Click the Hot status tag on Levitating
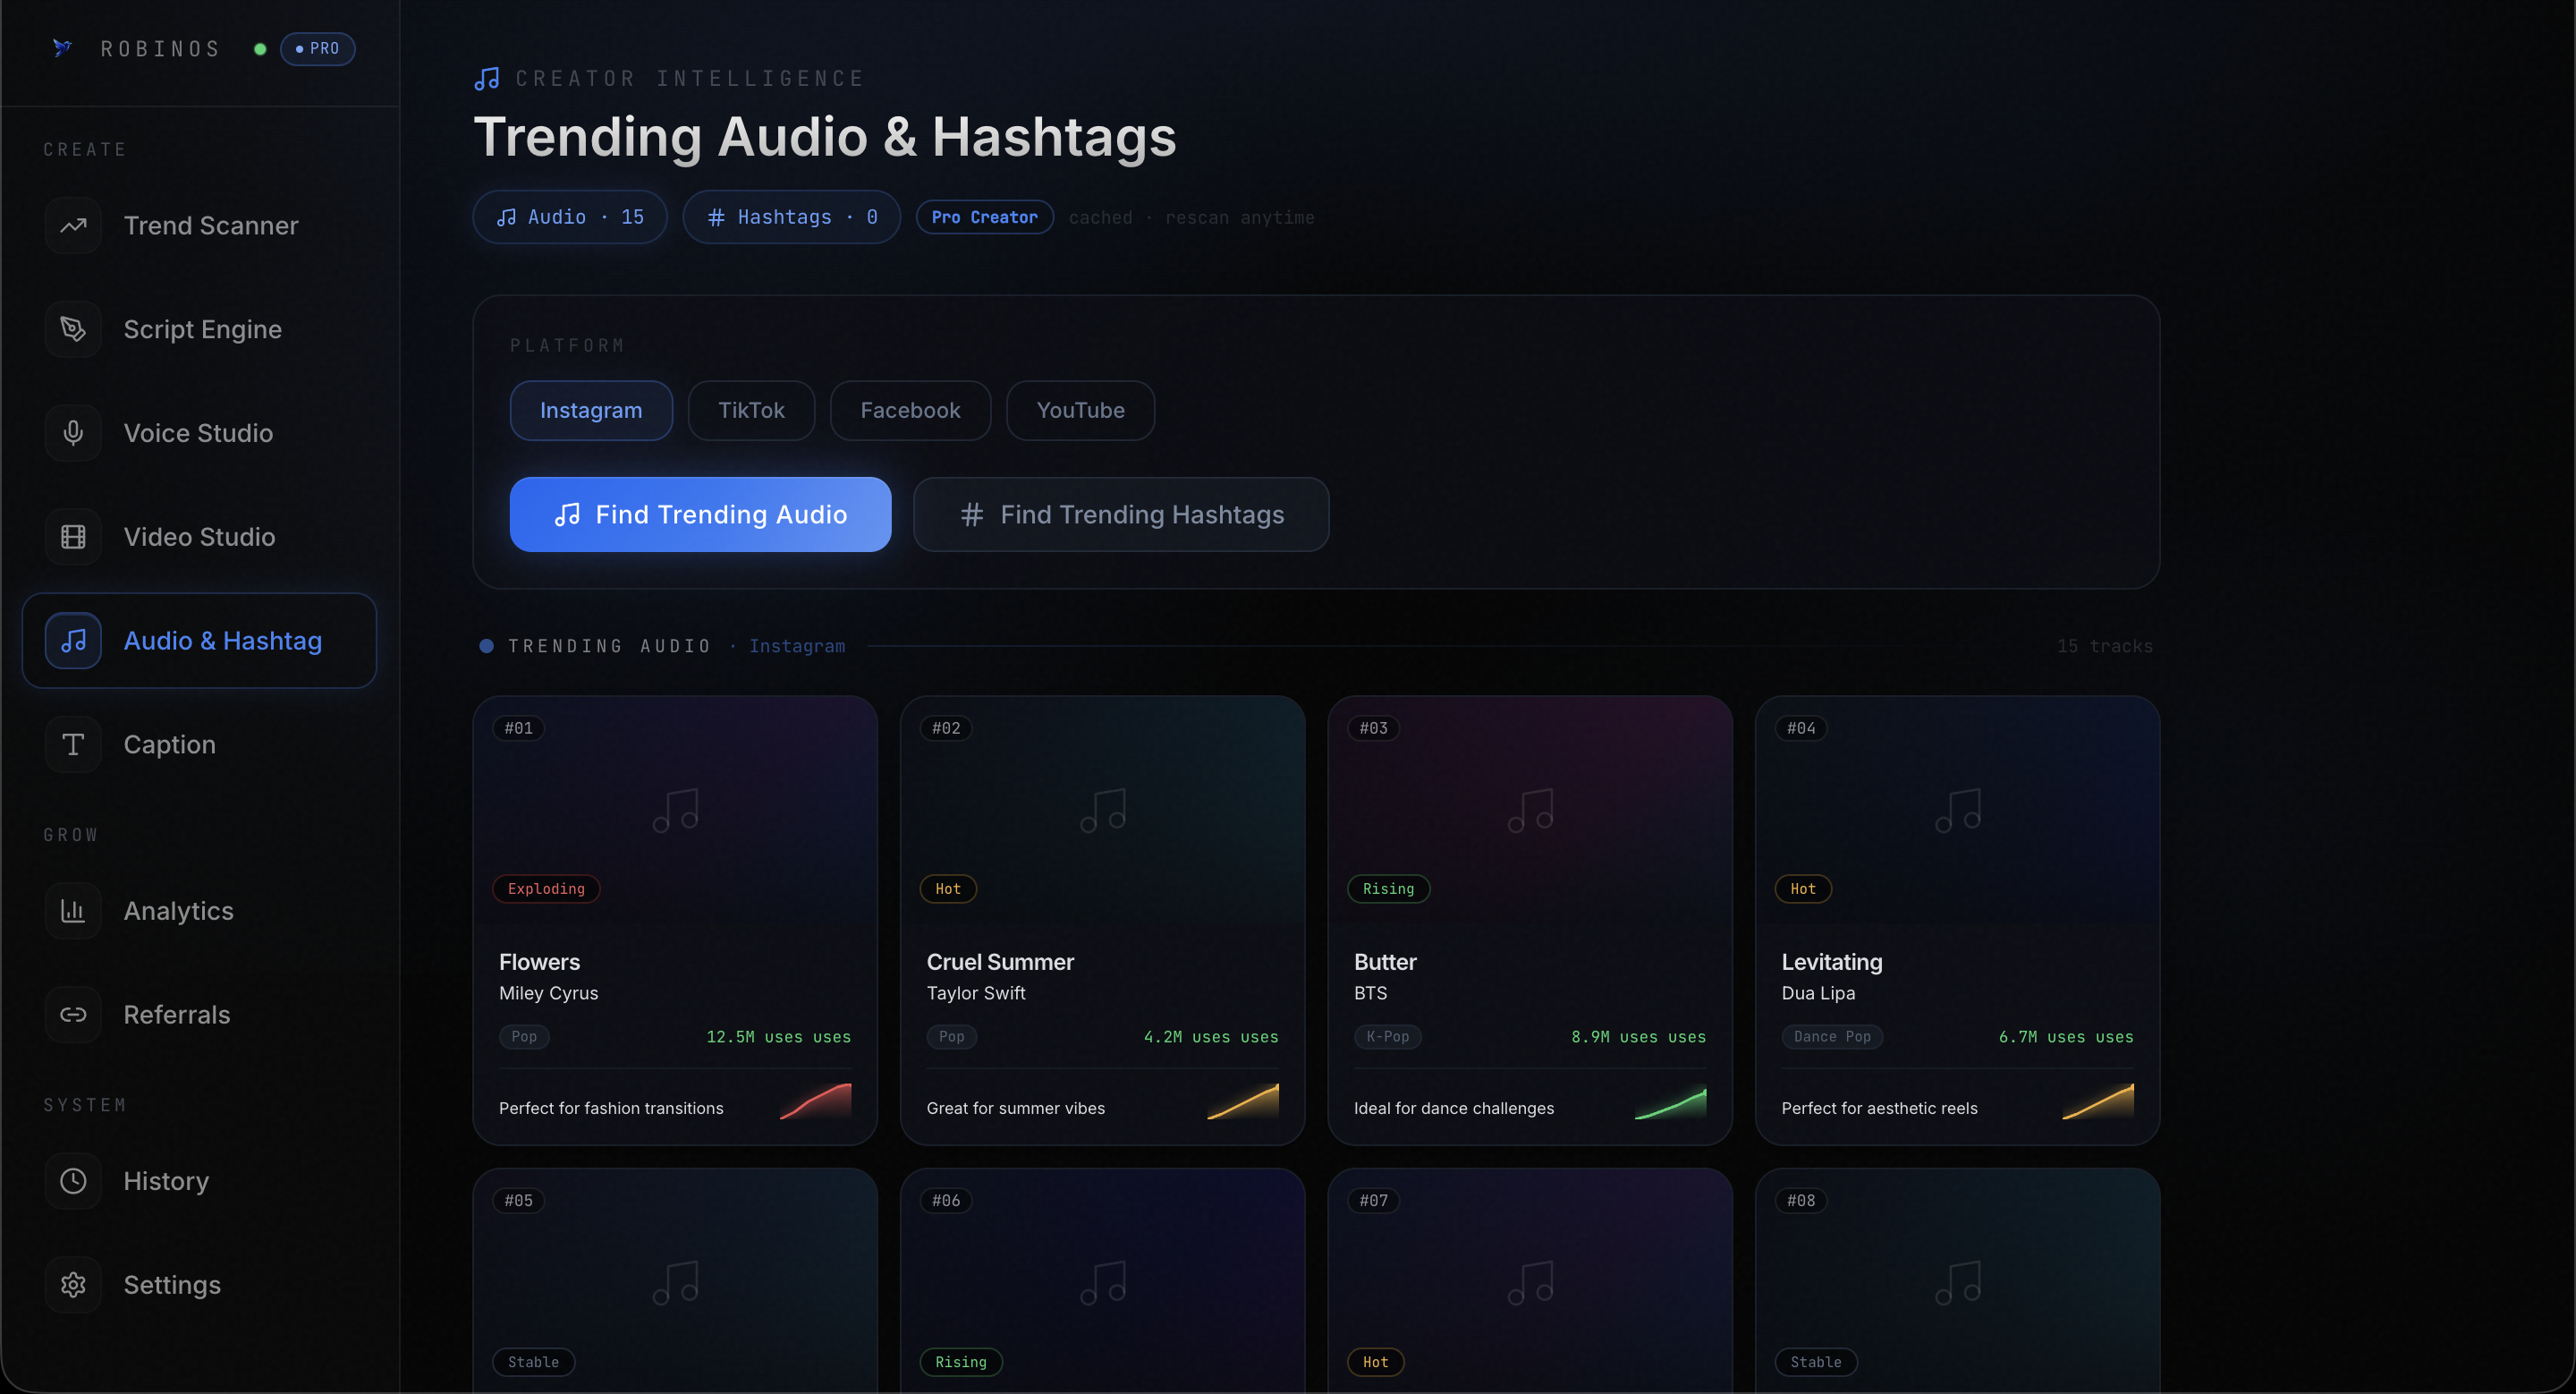Image resolution: width=2576 pixels, height=1394 pixels. coord(1803,889)
